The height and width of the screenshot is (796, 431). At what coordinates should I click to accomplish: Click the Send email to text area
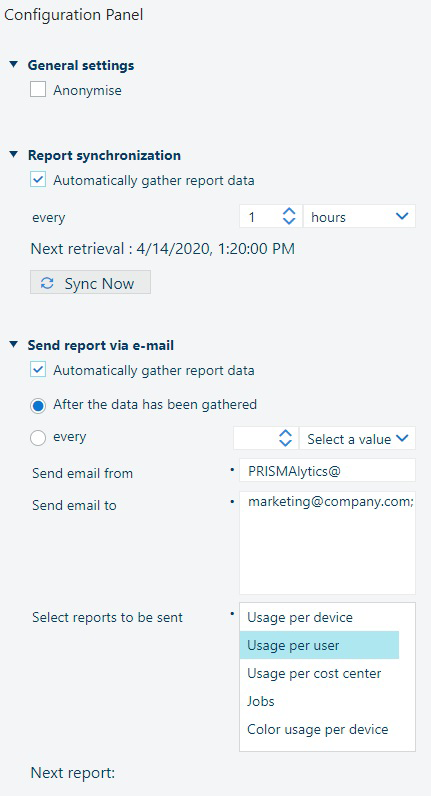(327, 542)
